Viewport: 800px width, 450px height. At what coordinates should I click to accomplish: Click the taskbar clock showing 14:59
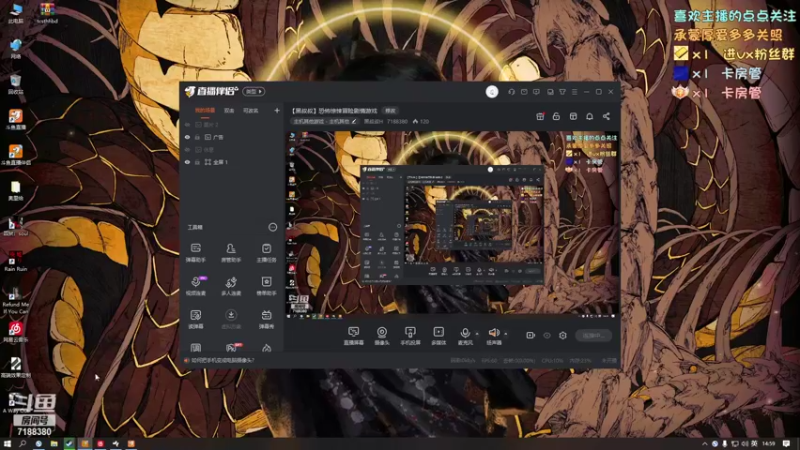[769, 444]
